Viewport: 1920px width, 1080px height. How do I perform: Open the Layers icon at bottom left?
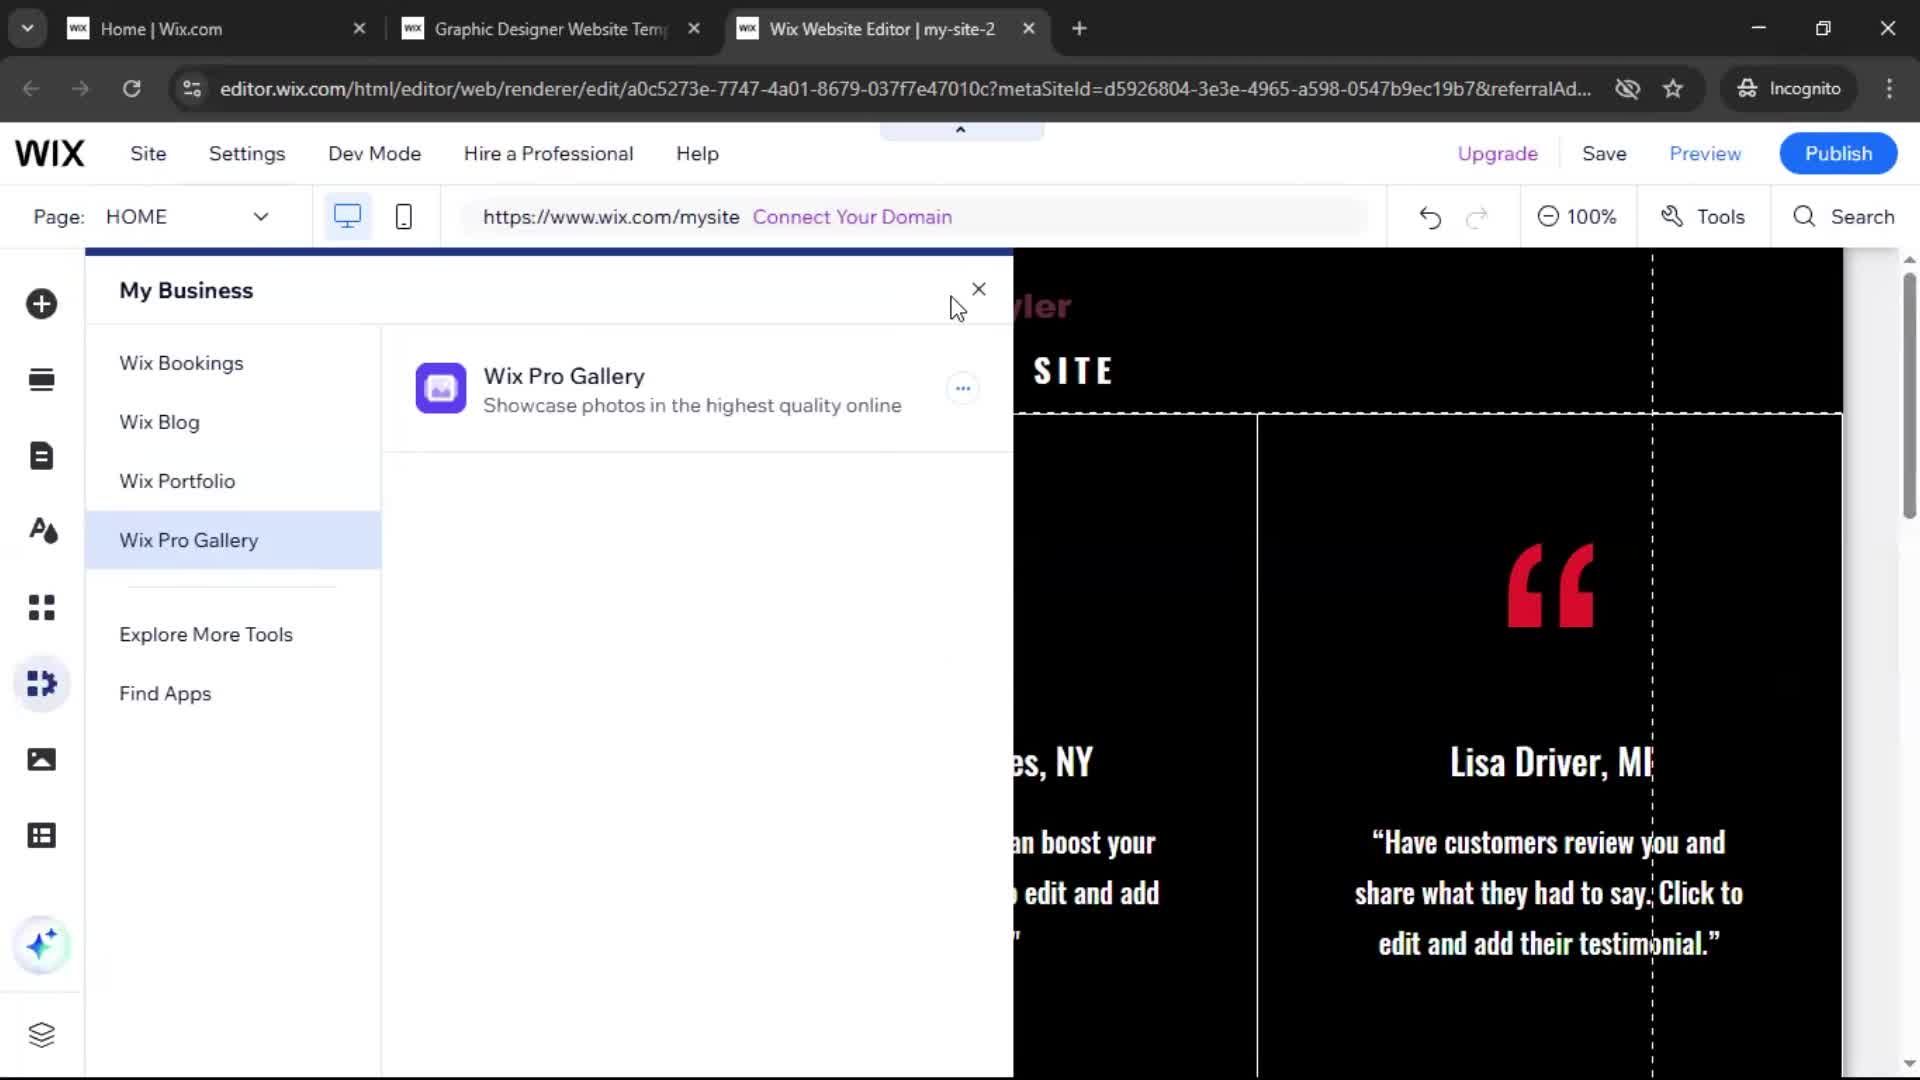41,1035
